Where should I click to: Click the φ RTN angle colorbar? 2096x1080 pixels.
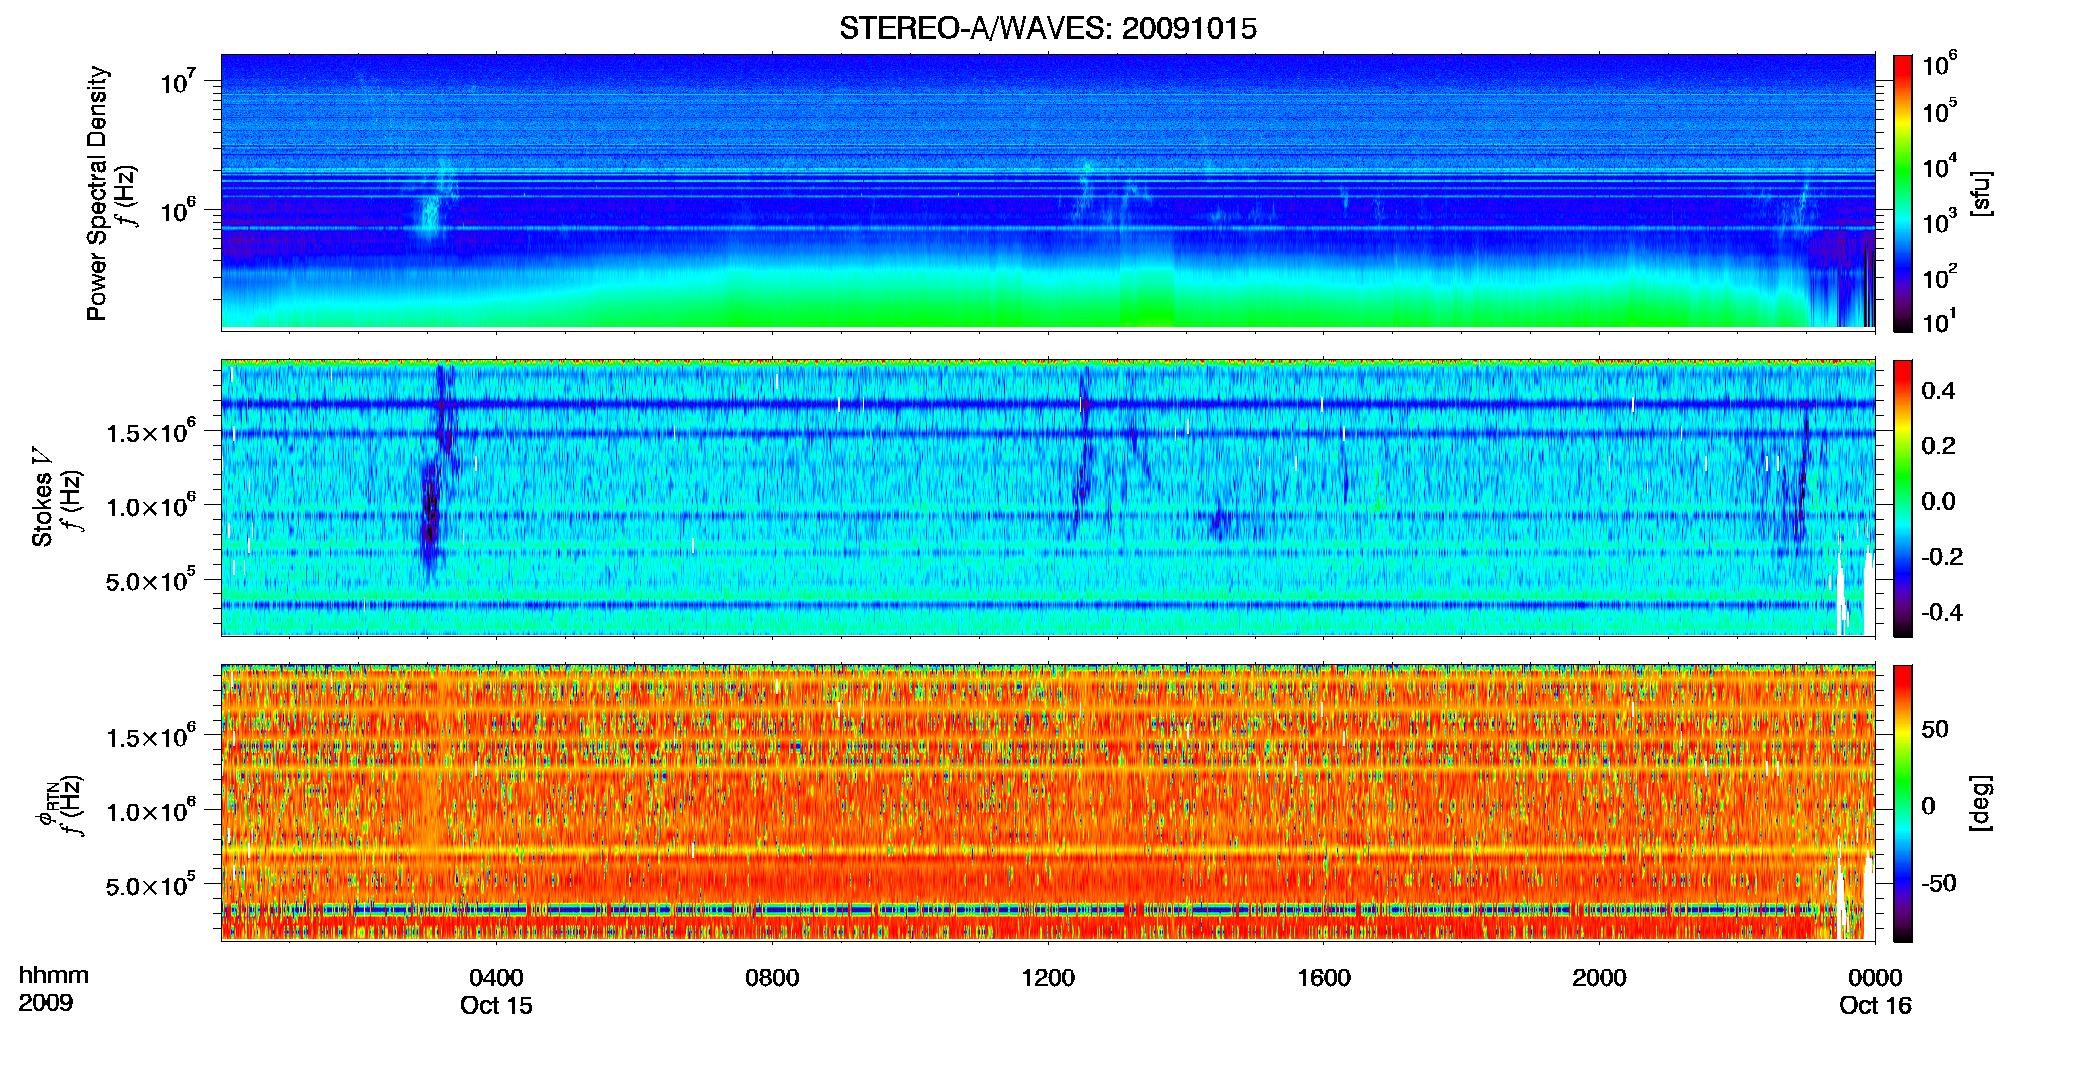pos(1903,803)
